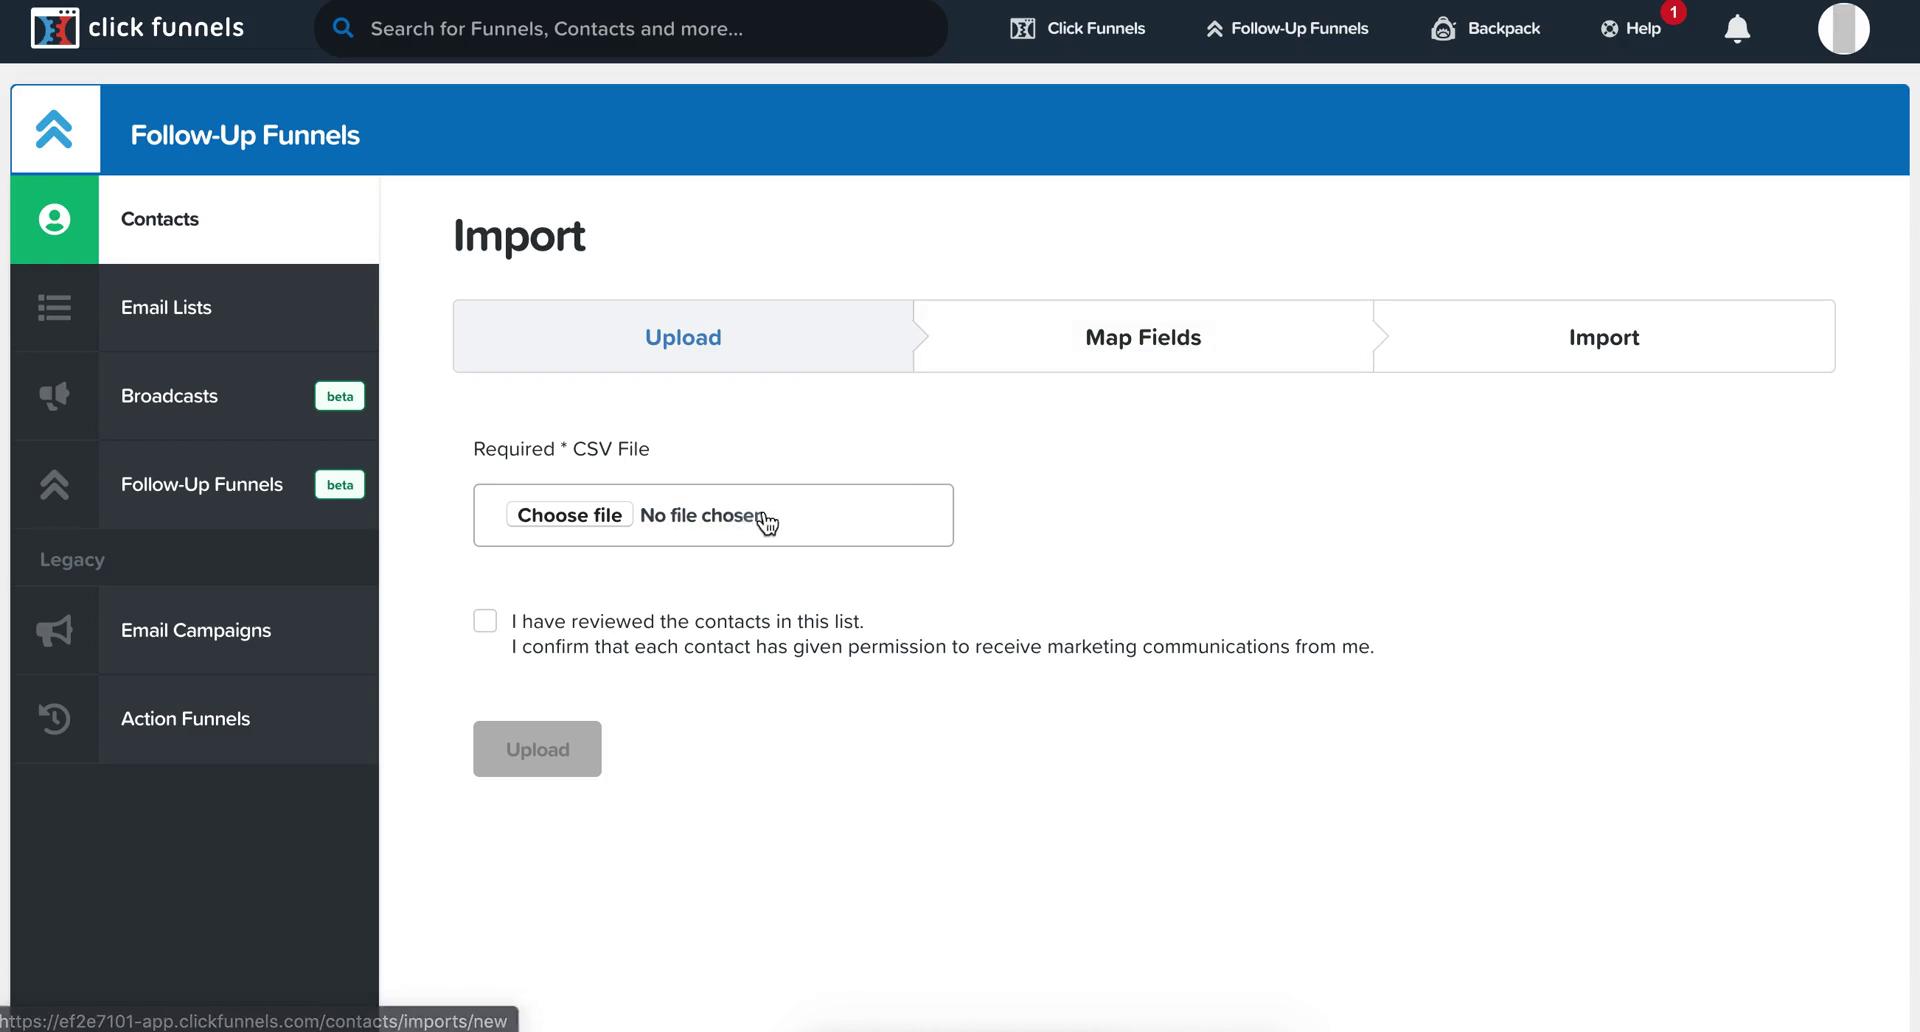The width and height of the screenshot is (1920, 1032).
Task: Click the Help lifebuoy icon
Action: coord(1609,29)
